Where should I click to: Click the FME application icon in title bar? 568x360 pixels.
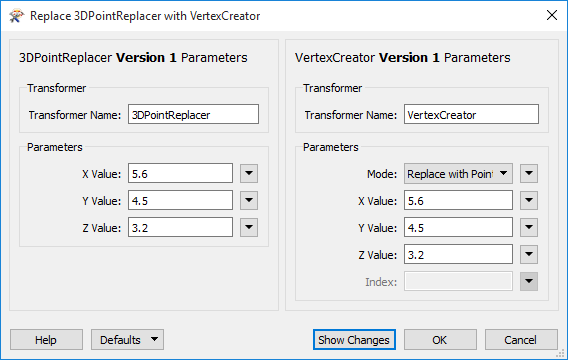[16, 16]
